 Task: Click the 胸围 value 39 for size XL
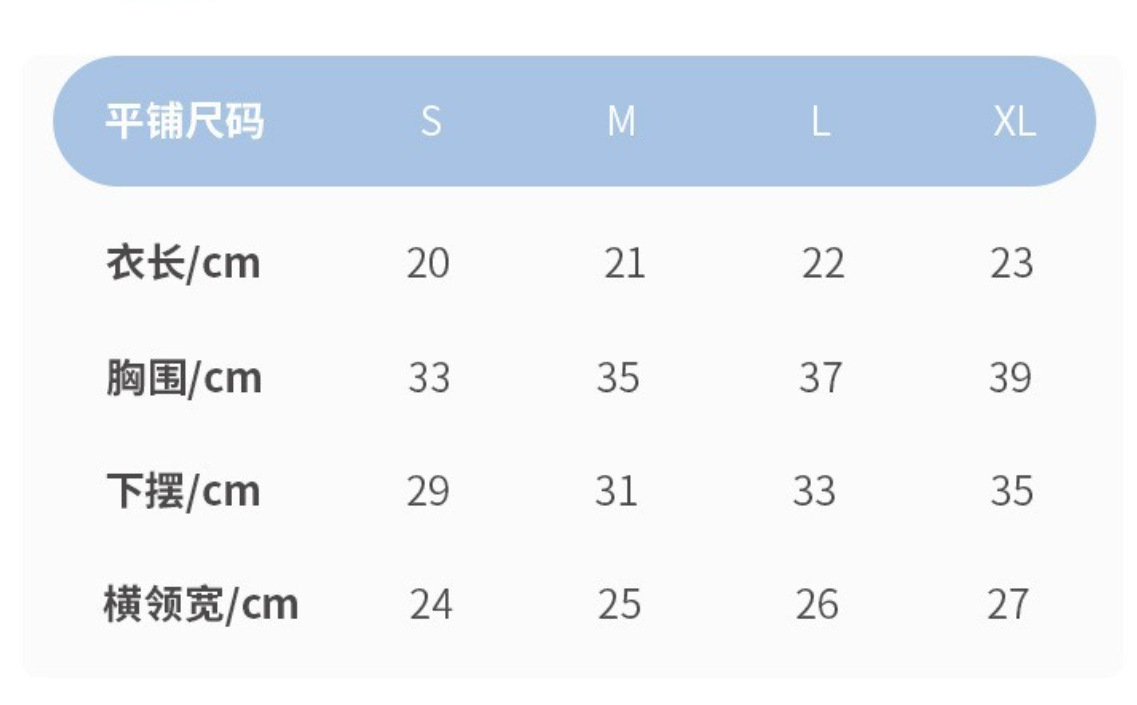(1010, 379)
